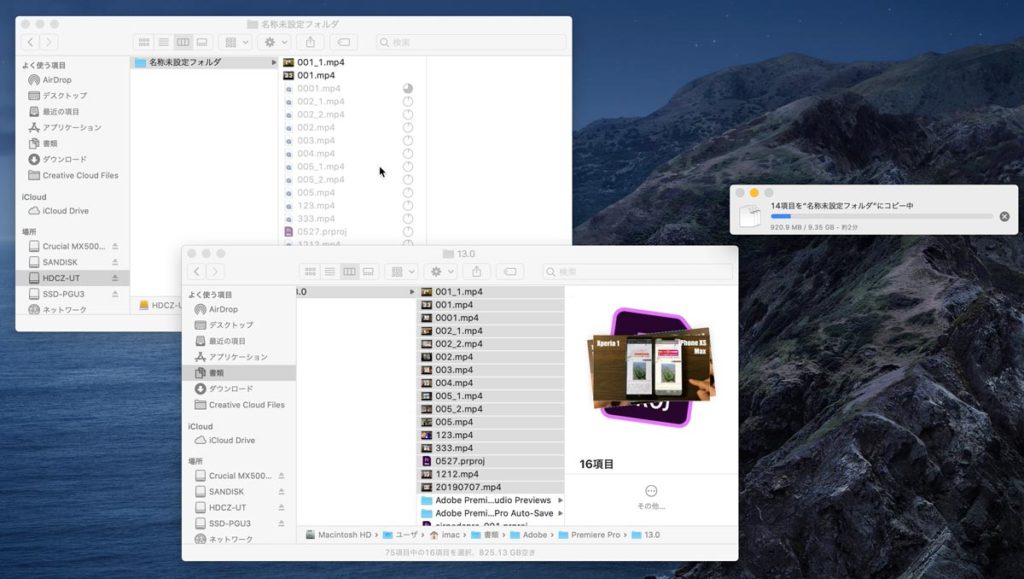Viewport: 1024px width, 579px height.
Task: Switch 名称未設定フォルダ window to icon view
Action: pos(144,42)
